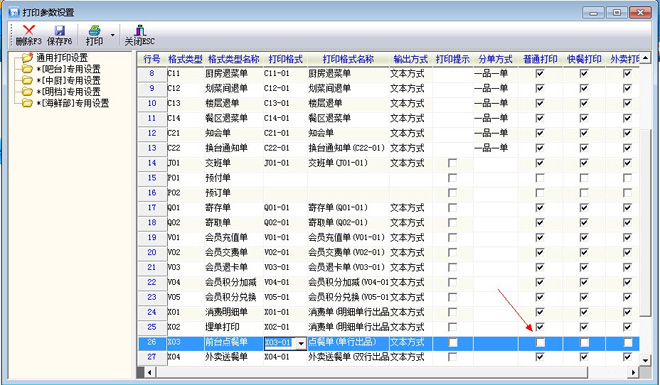Close the 打印参数设置 window
Image resolution: width=660 pixels, height=385 pixels.
point(640,13)
